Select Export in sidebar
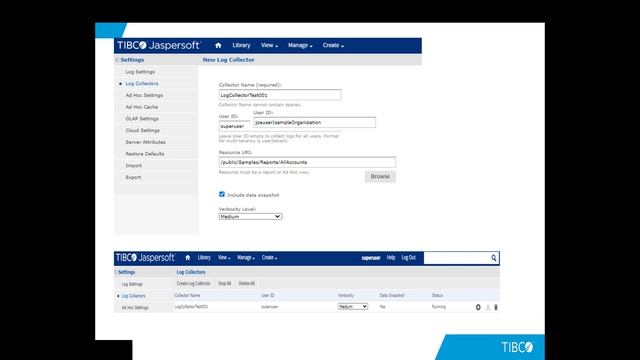Screen dimensions: 640x360 pos(133,178)
